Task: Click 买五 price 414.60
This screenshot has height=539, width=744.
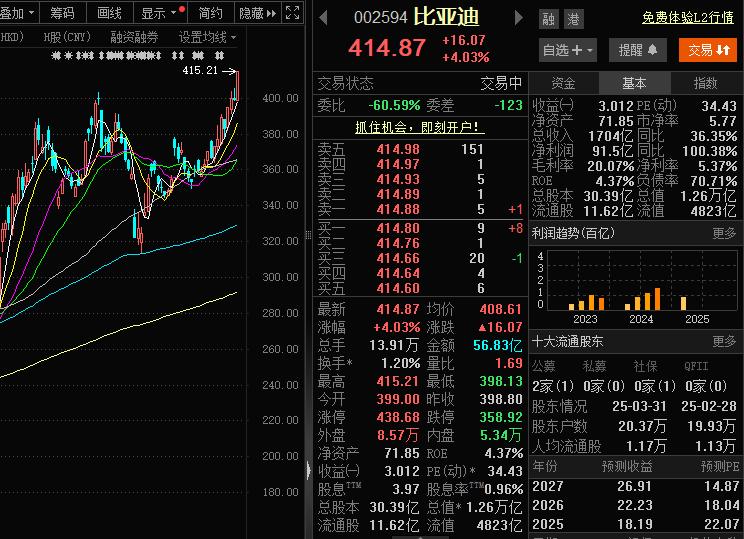Action: coord(398,288)
